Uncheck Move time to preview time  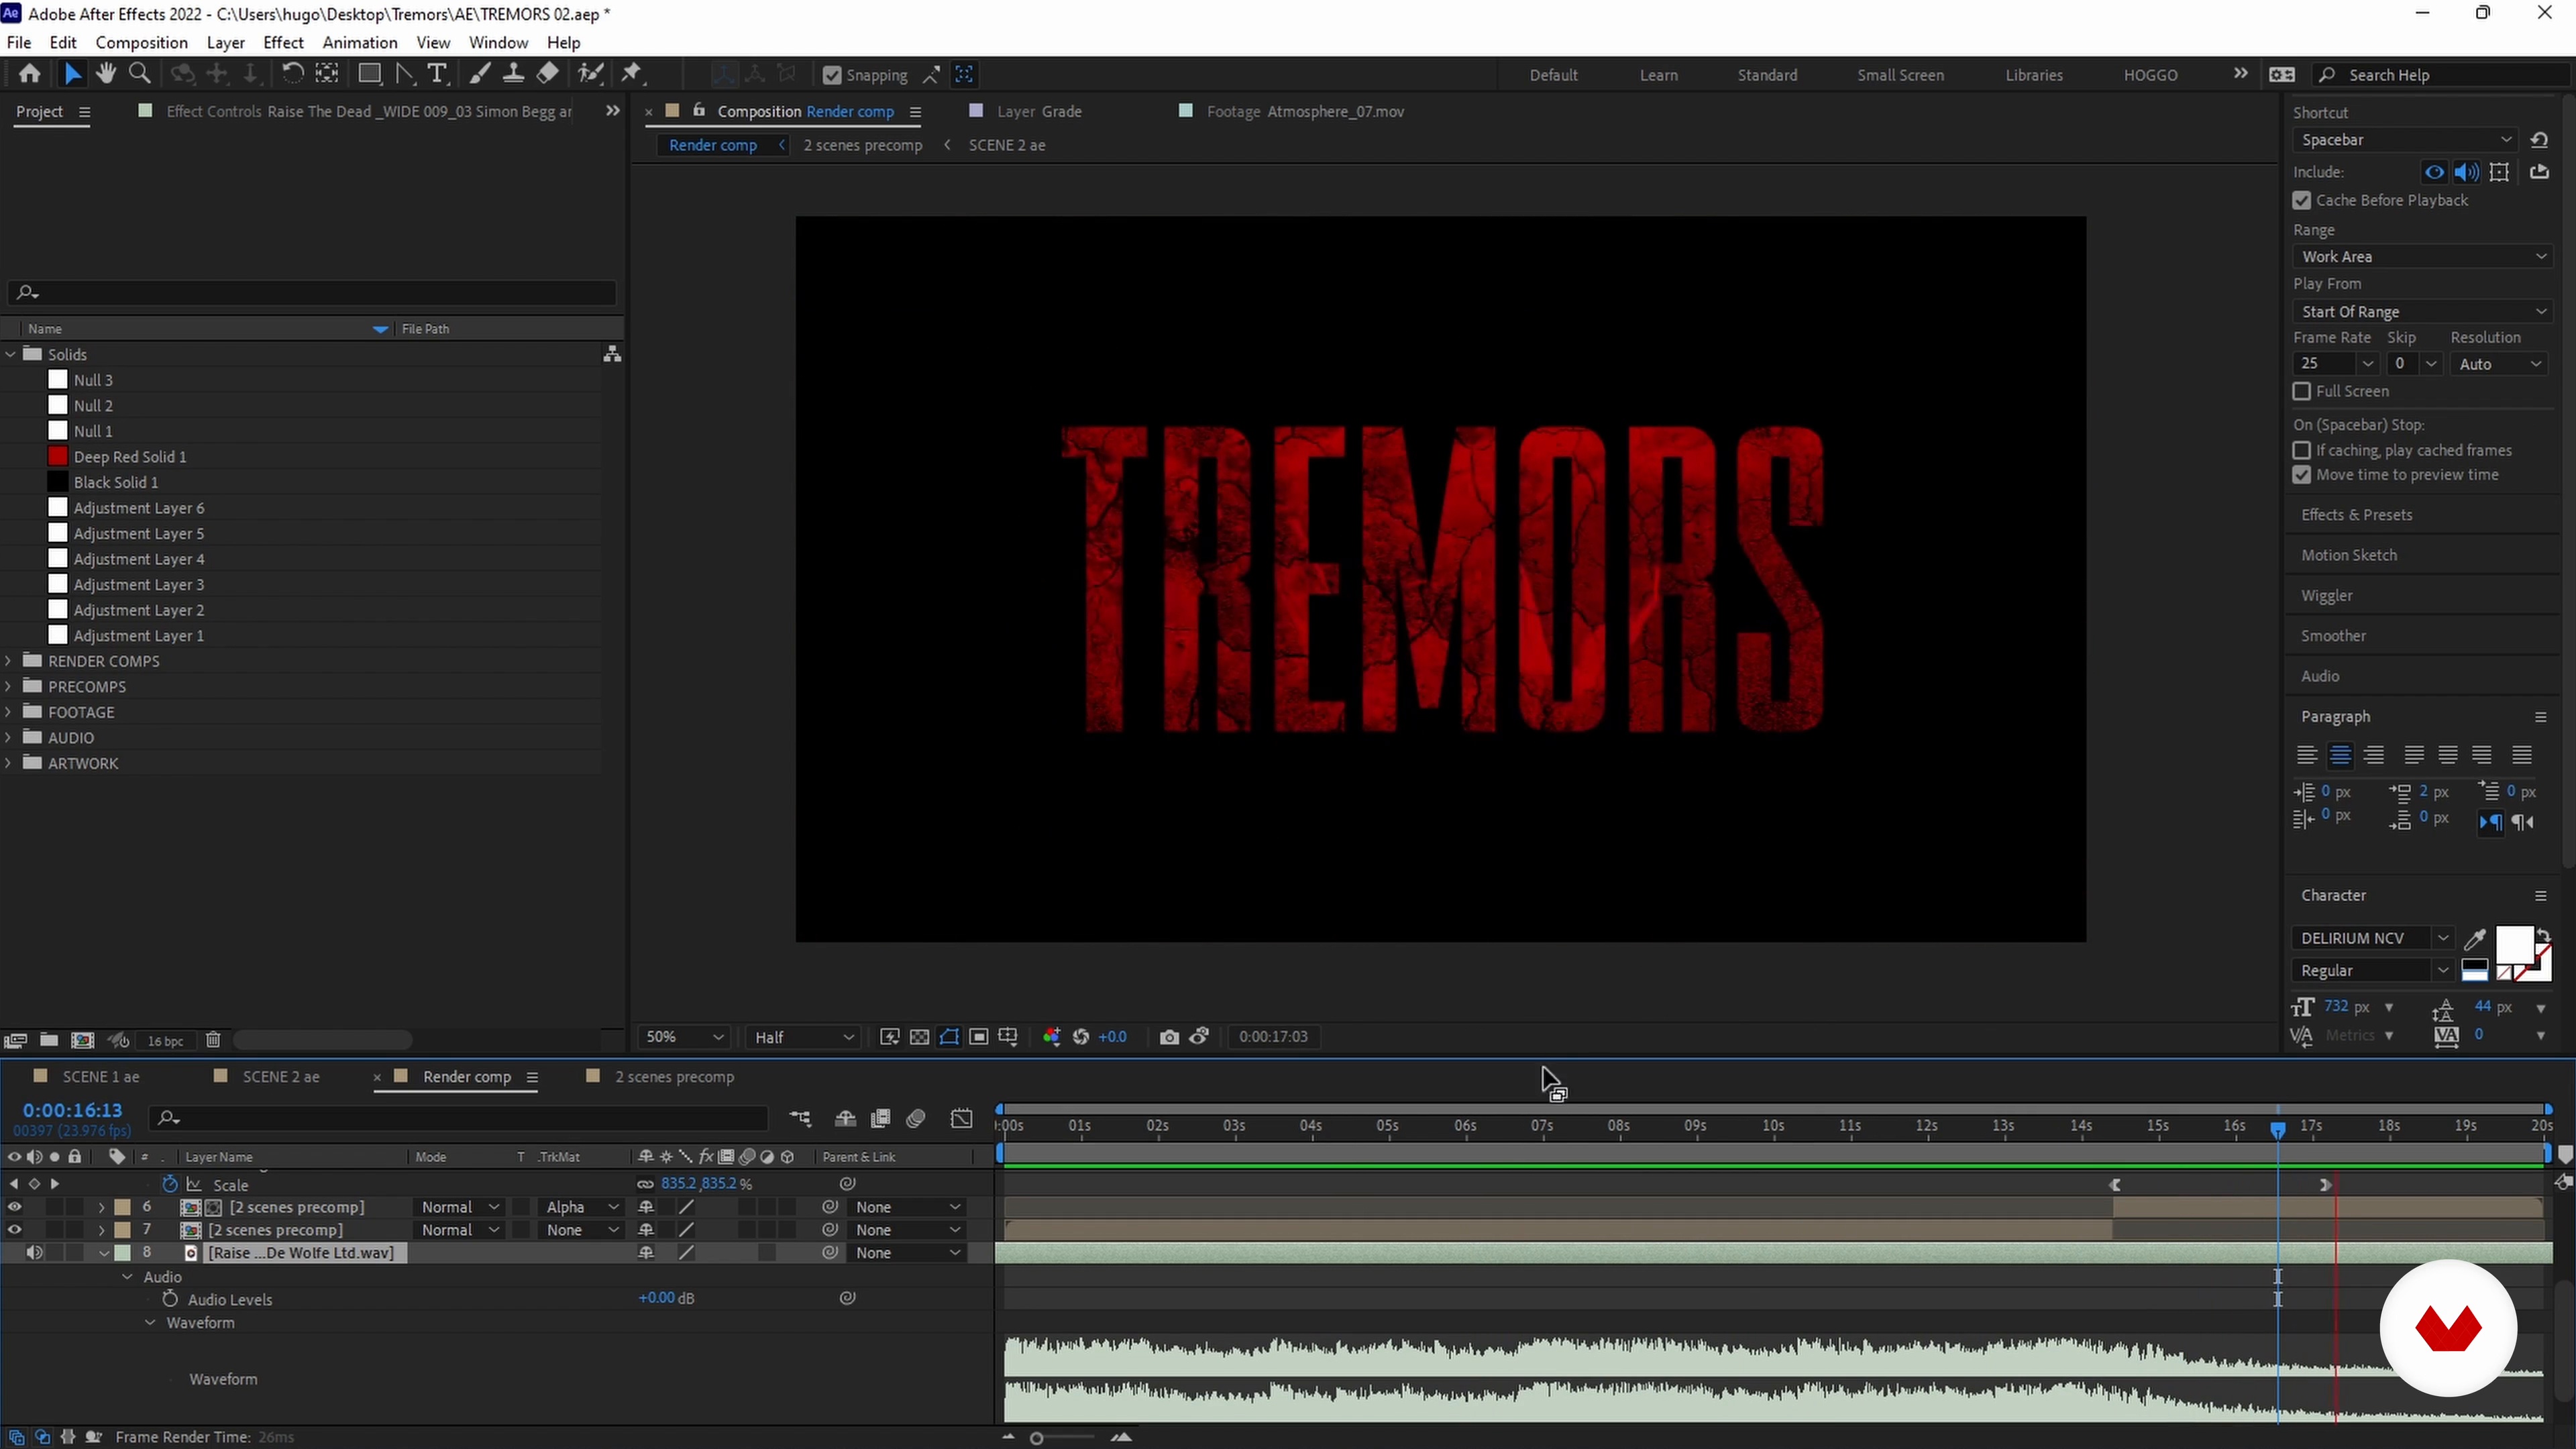[2302, 475]
